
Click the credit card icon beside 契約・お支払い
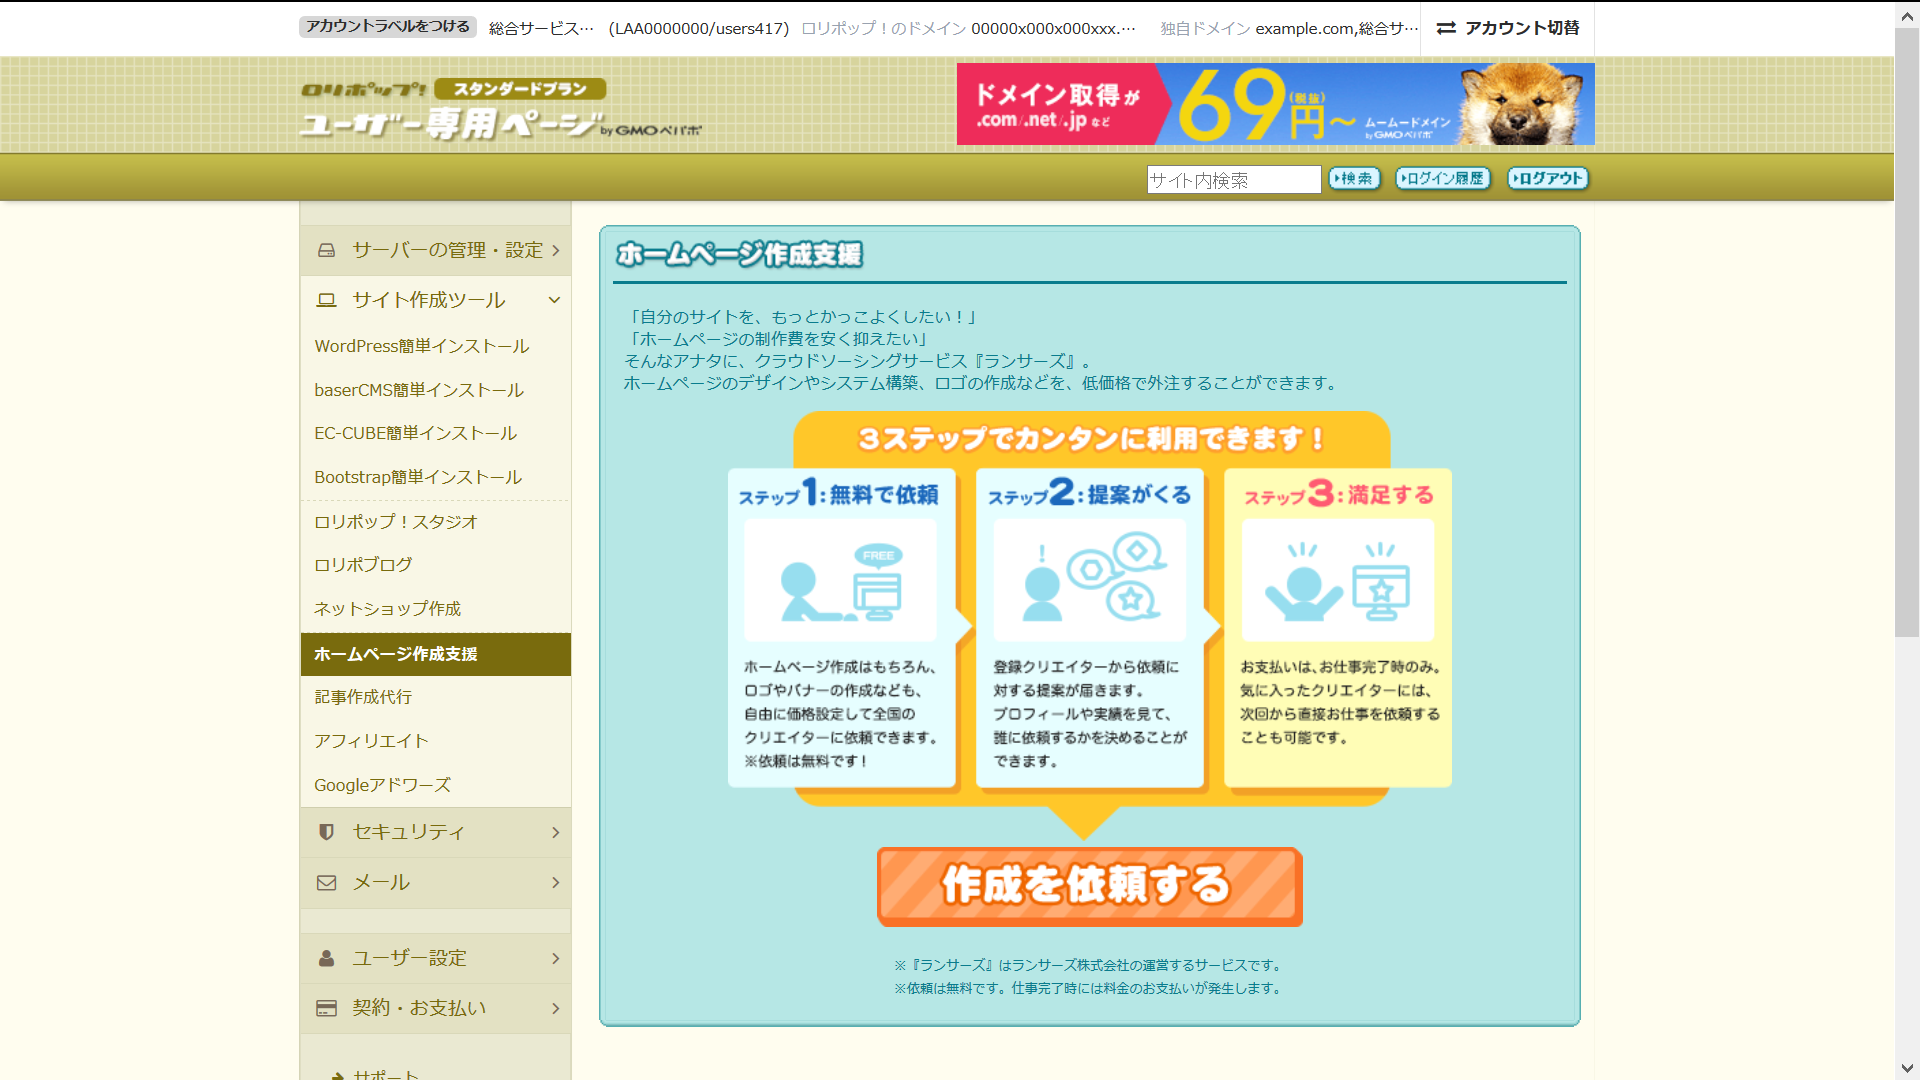(x=326, y=1008)
